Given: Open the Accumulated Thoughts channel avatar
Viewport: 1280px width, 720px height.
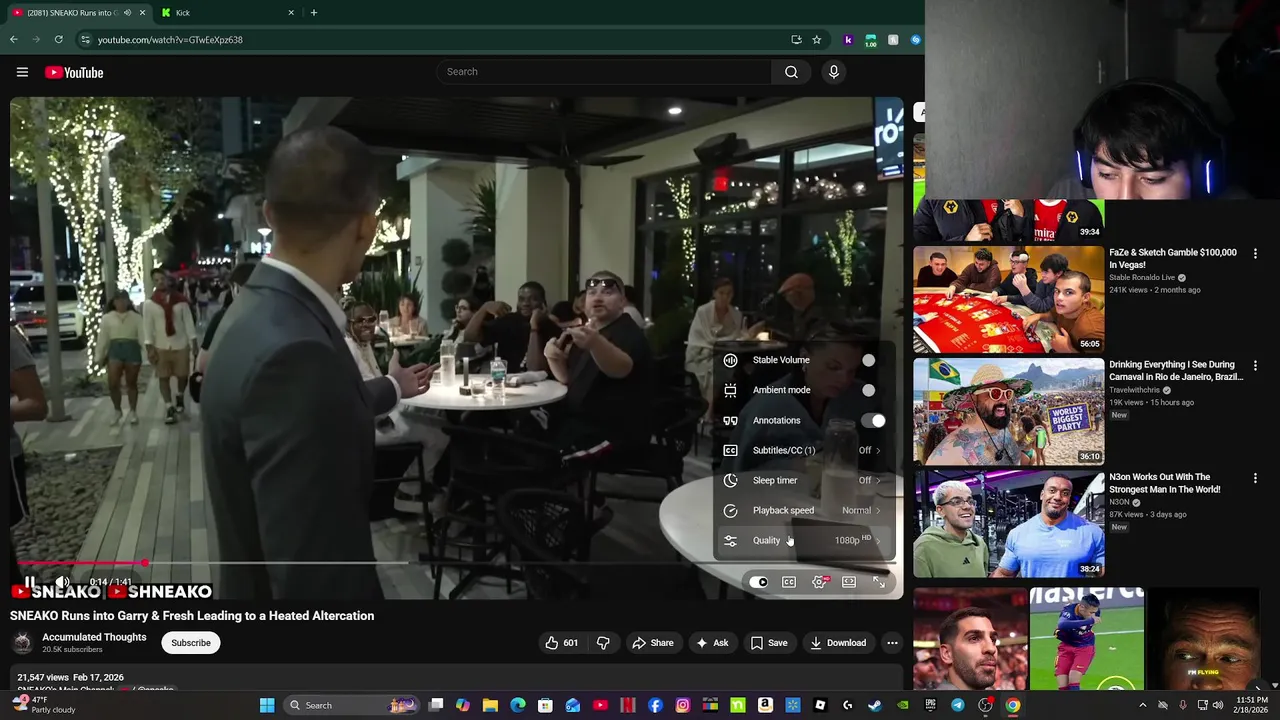Looking at the screenshot, I should coord(22,643).
